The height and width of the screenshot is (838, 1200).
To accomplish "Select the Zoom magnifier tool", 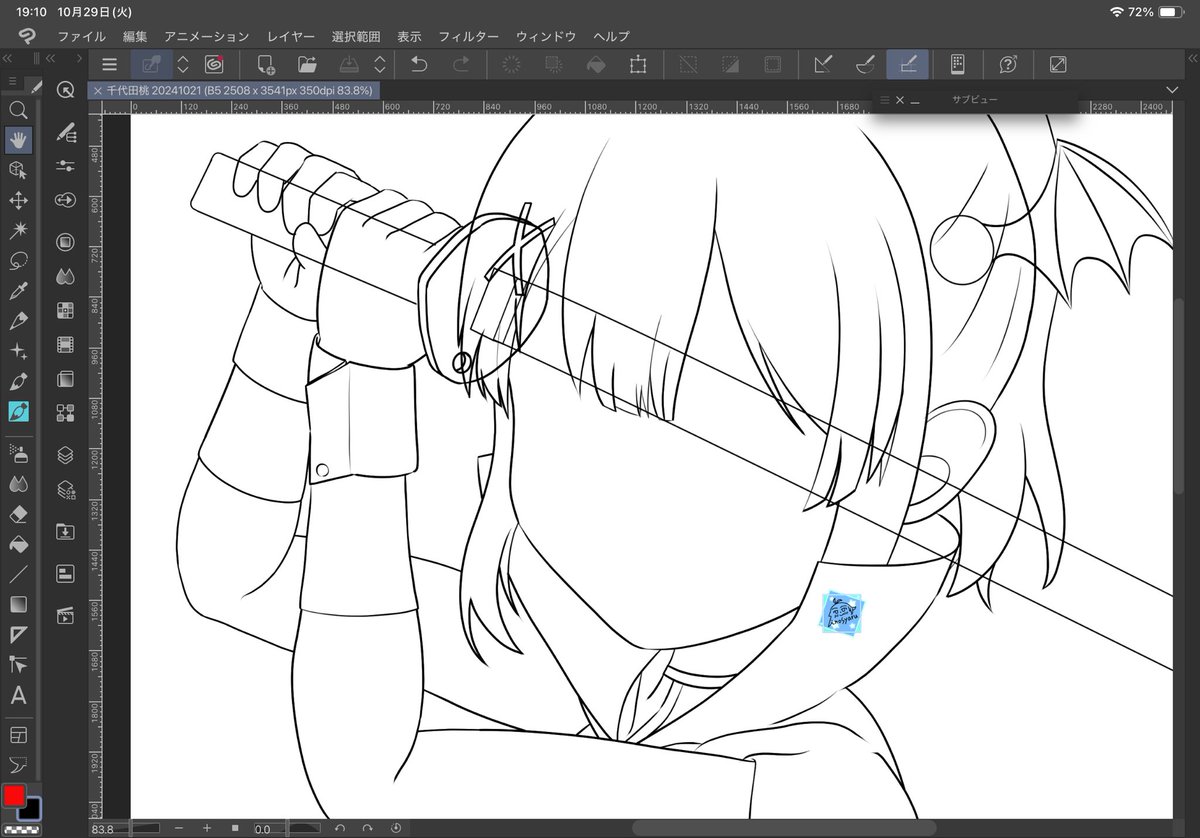I will click(17, 110).
